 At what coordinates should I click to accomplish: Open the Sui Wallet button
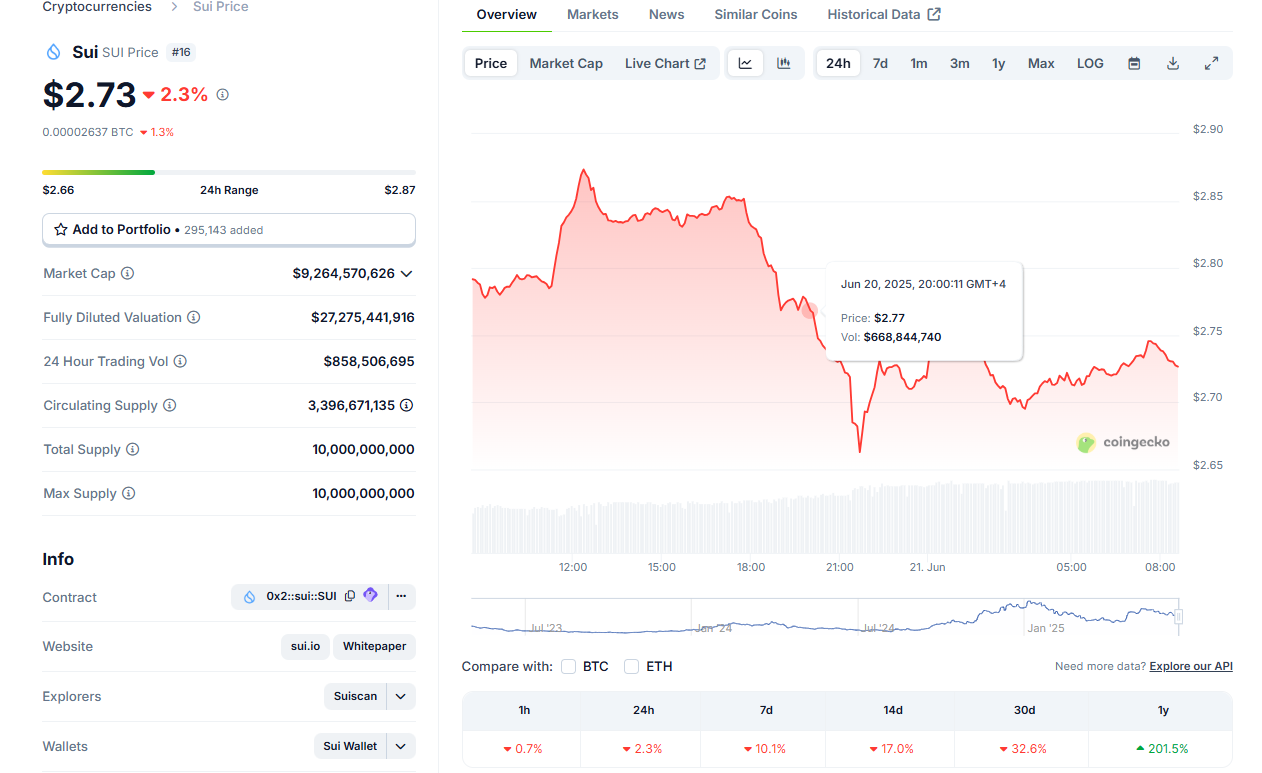(x=350, y=746)
